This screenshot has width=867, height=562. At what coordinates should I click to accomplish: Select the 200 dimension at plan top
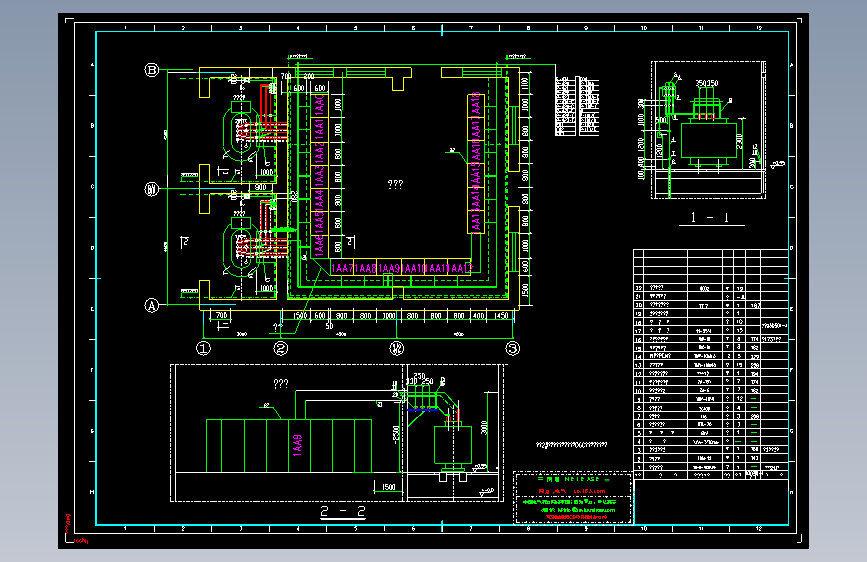(309, 76)
